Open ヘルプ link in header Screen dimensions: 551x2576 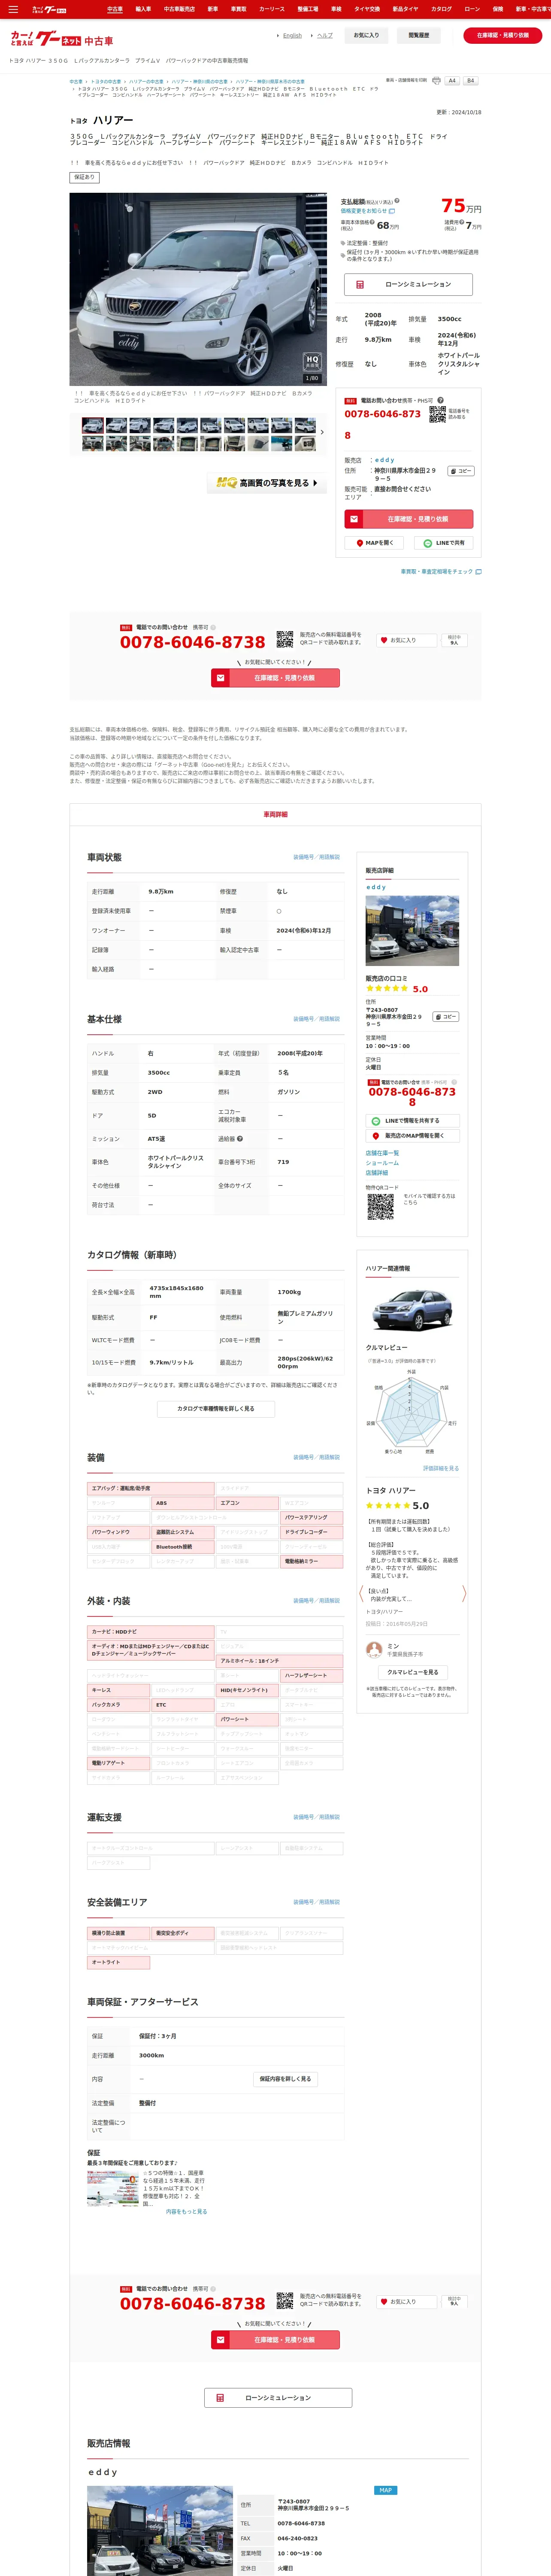324,35
